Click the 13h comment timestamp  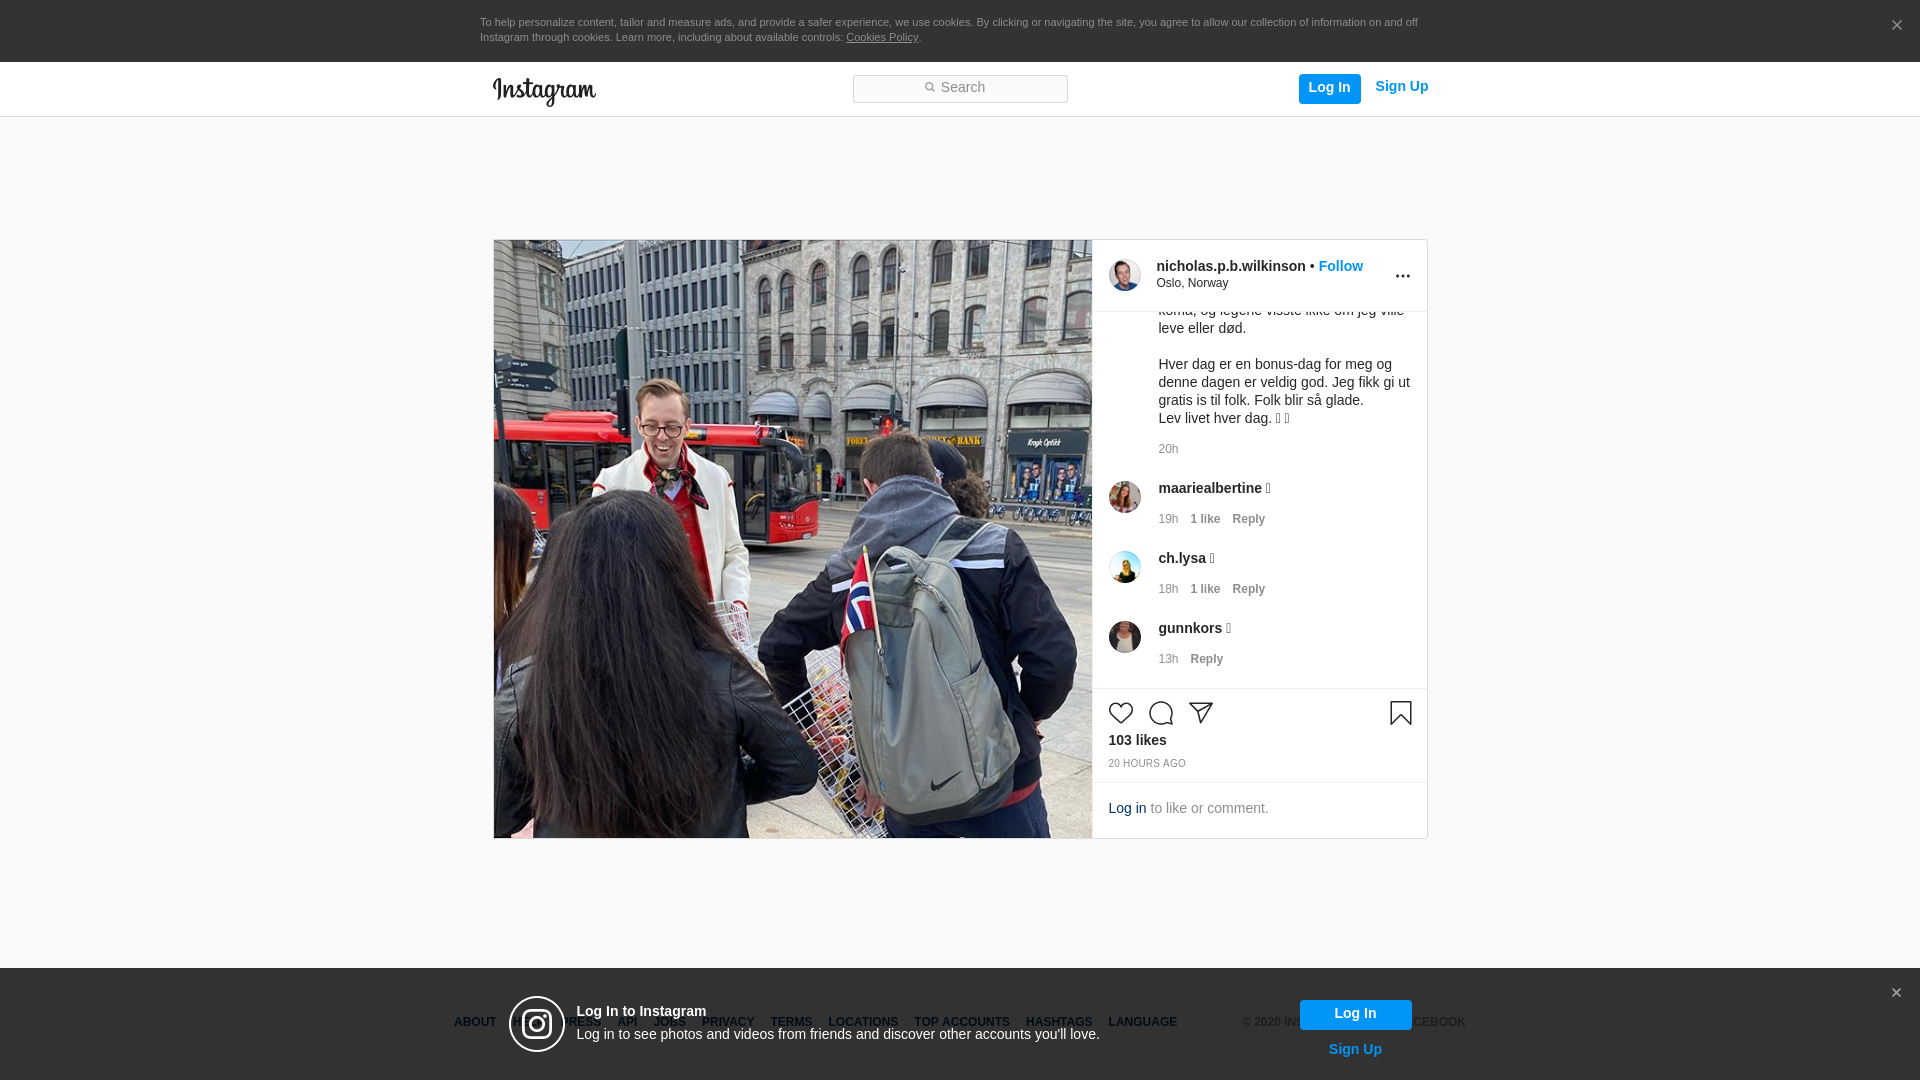1168,659
